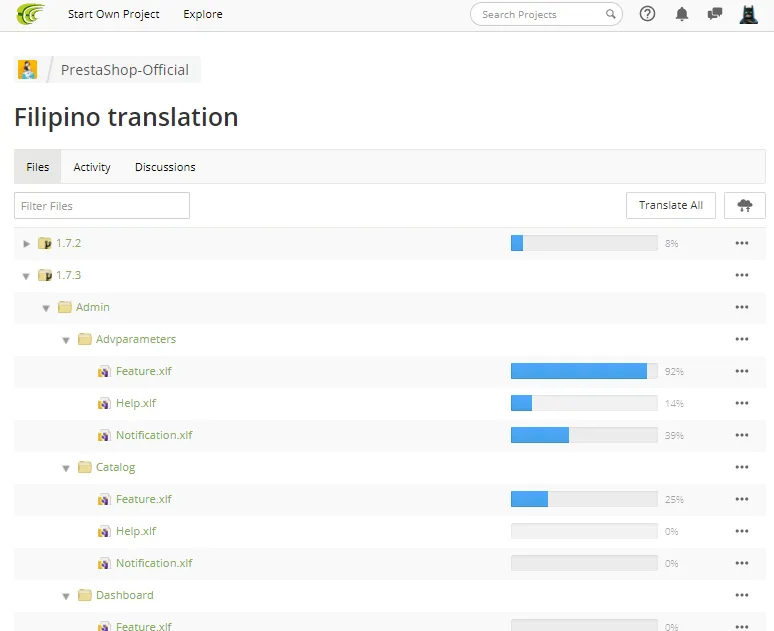Open options menu for Advparameters folder
The height and width of the screenshot is (631, 774).
741,339
